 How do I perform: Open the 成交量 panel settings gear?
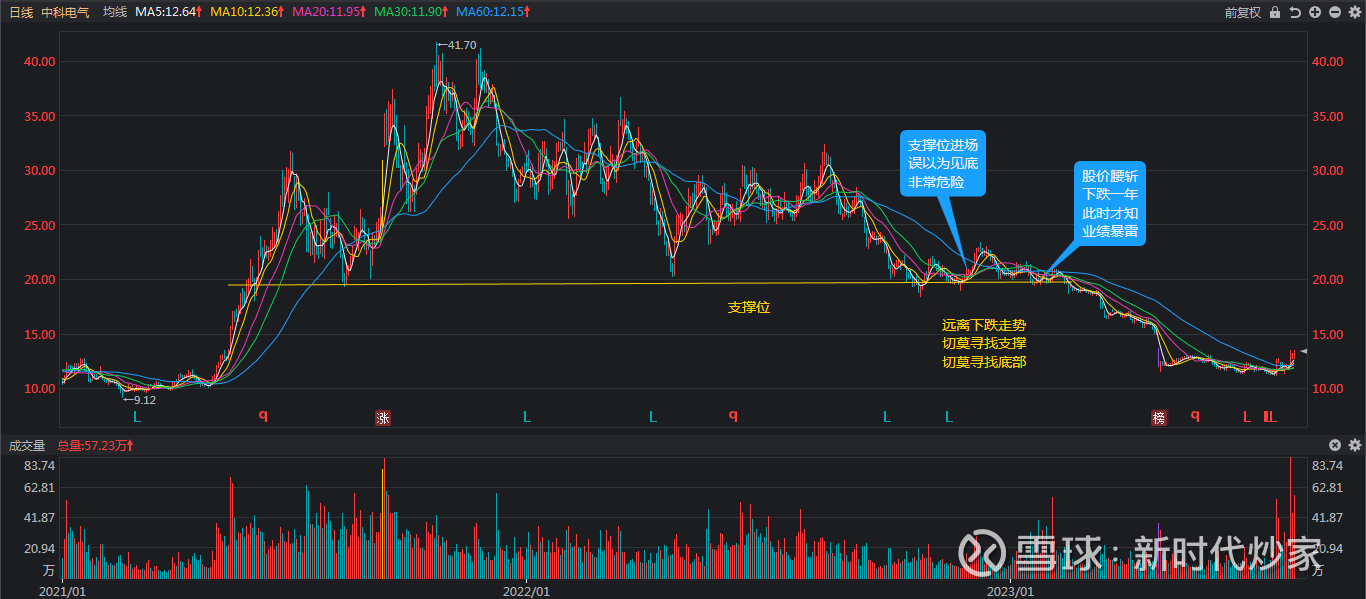[1355, 445]
